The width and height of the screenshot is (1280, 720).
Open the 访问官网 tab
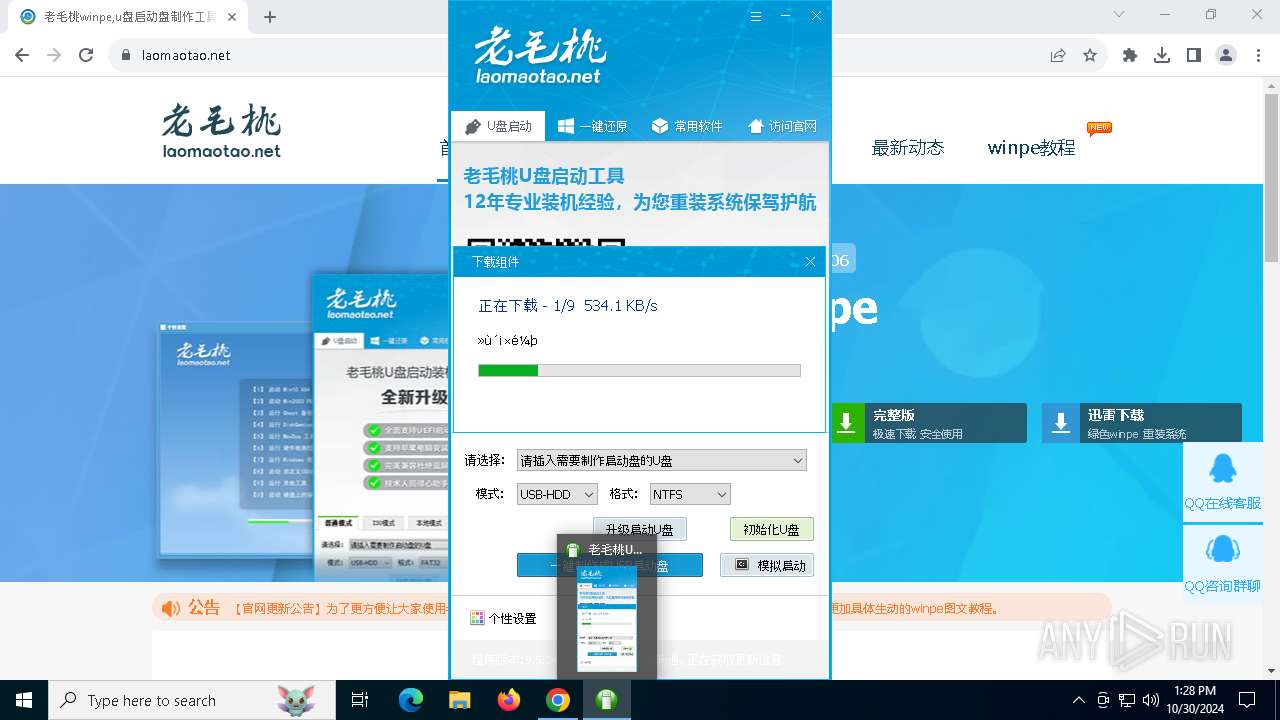[x=782, y=126]
